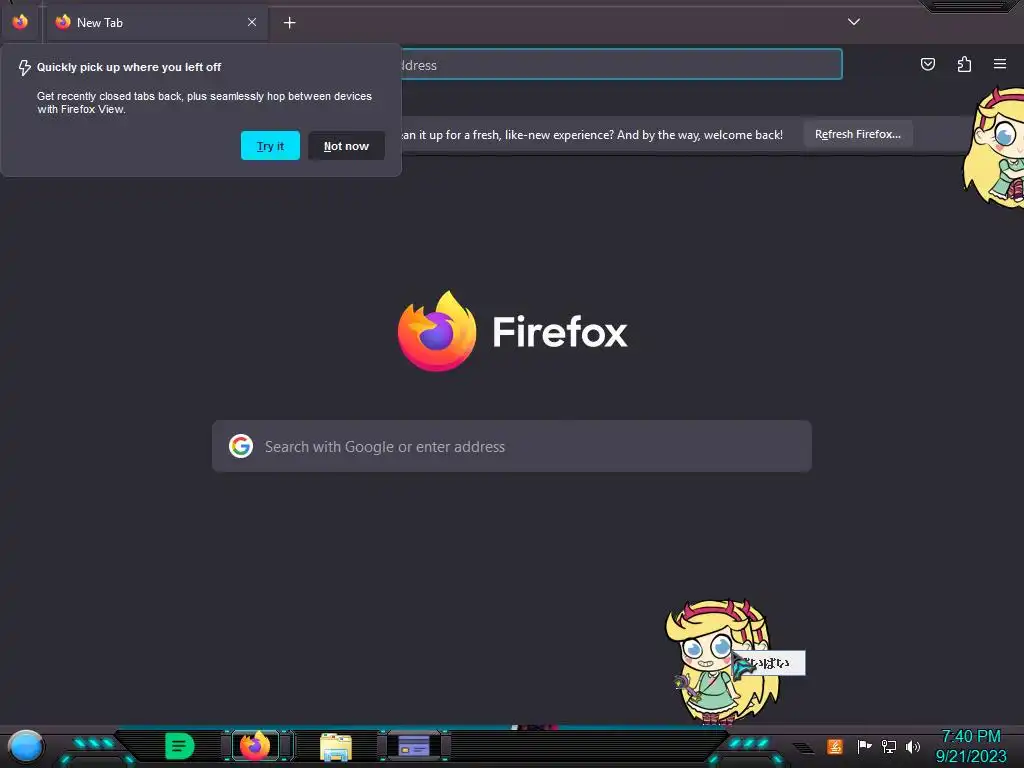
Task: Click the Google logo in the search box
Action: pos(241,446)
